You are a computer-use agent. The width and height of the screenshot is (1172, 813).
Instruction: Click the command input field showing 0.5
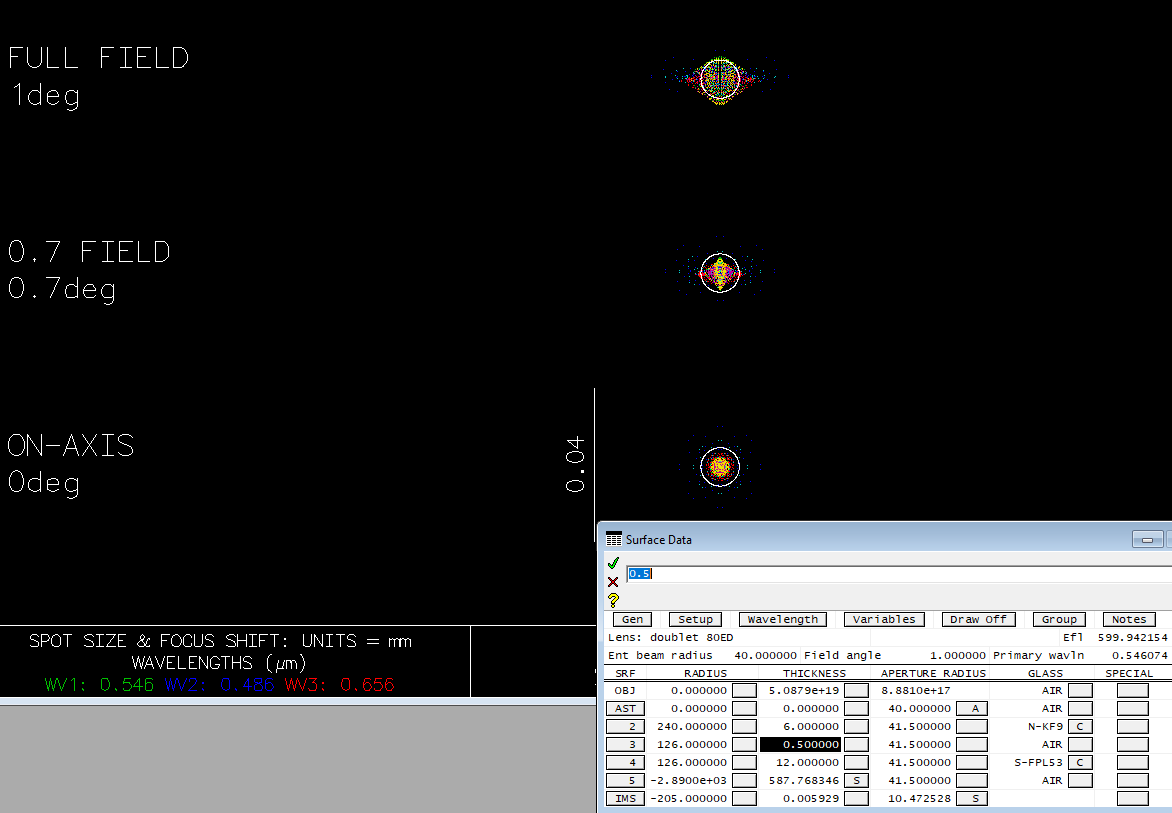[899, 573]
